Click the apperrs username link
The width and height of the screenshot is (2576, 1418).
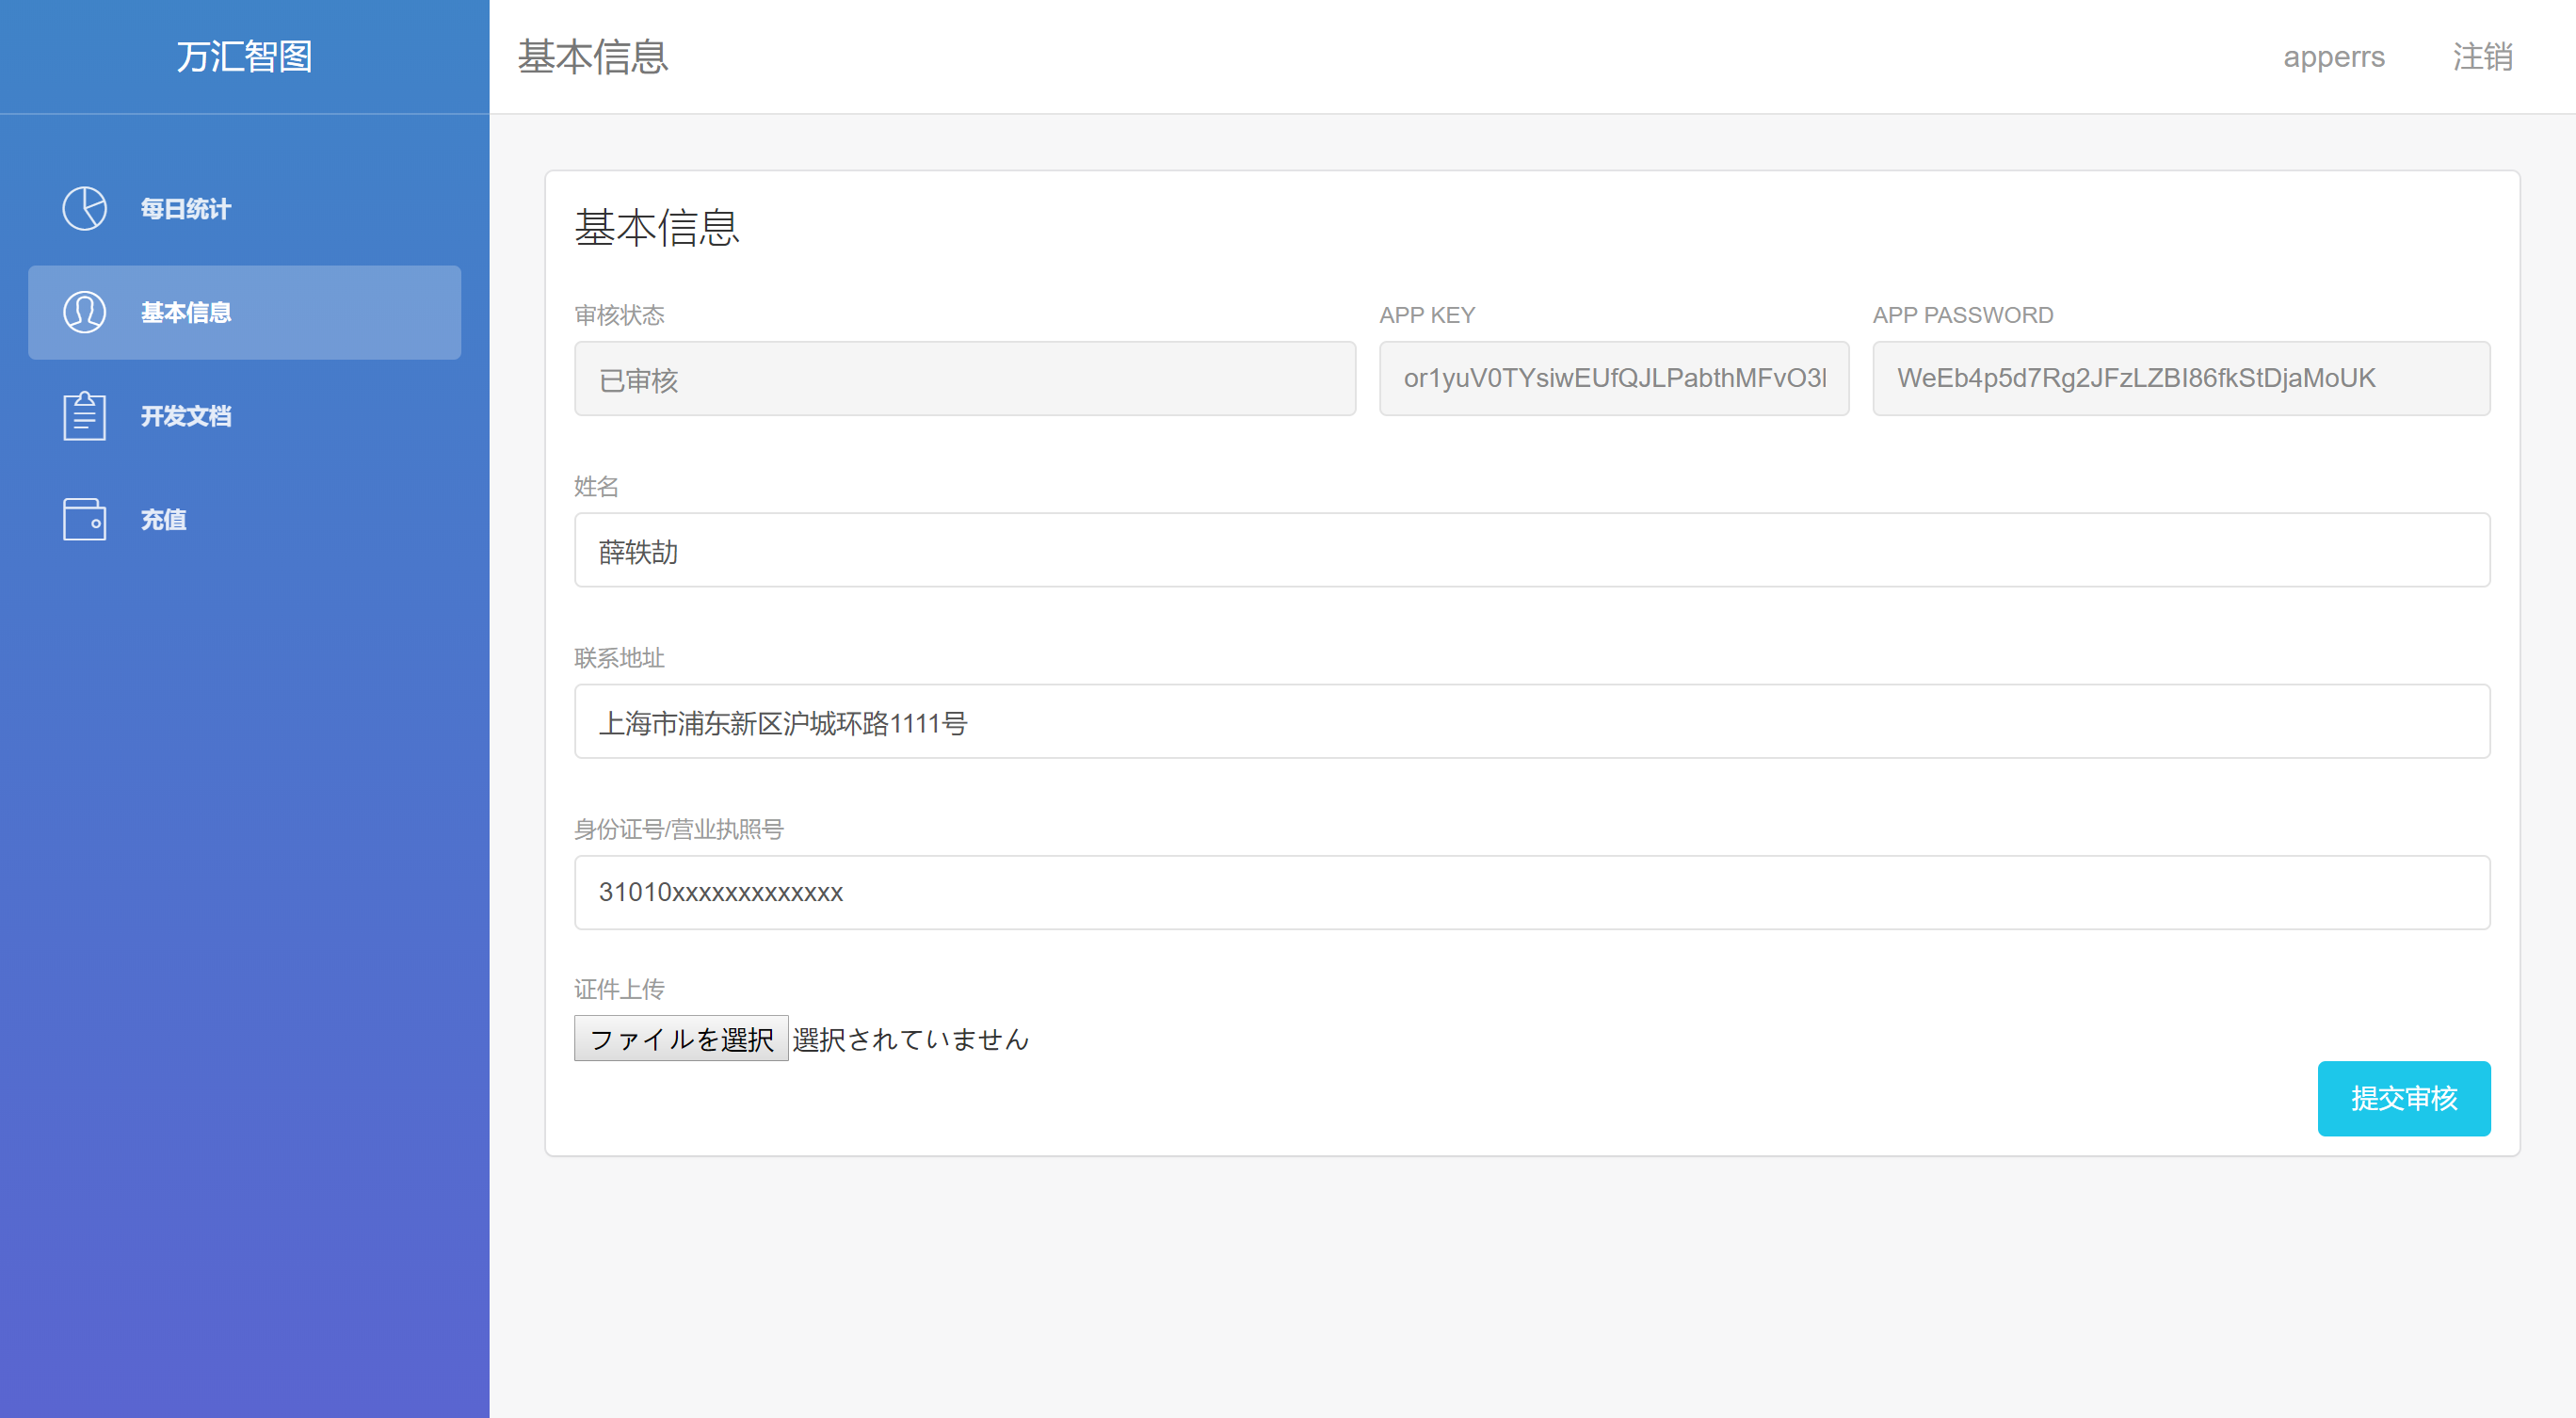[2333, 57]
